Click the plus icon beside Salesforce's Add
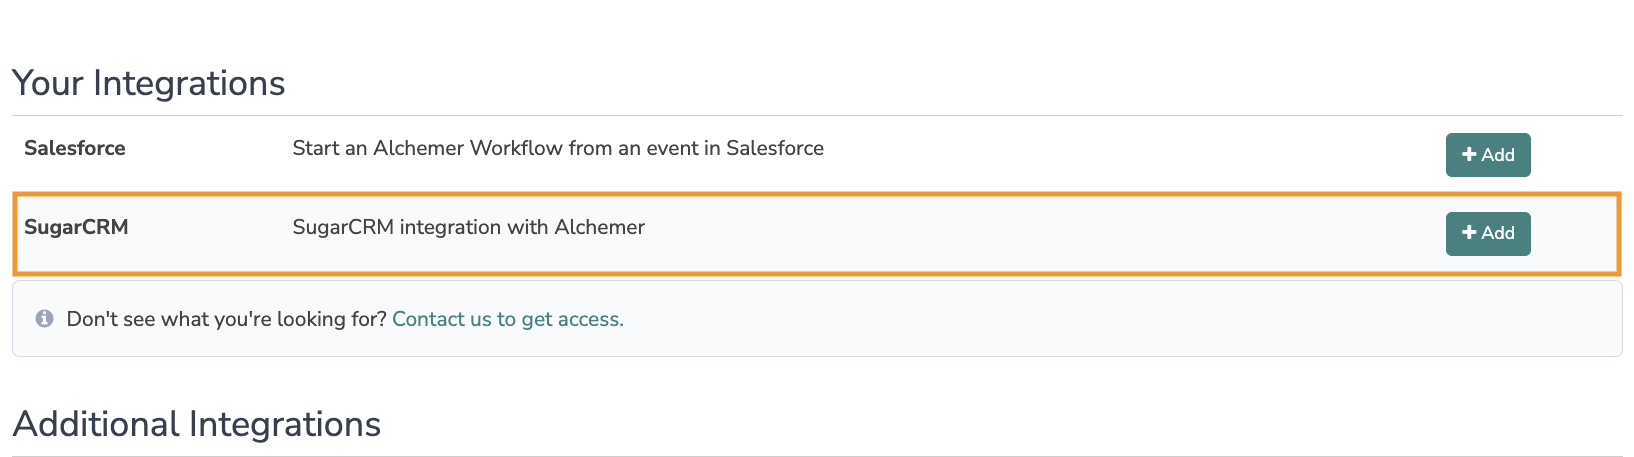 pyautogui.click(x=1469, y=155)
